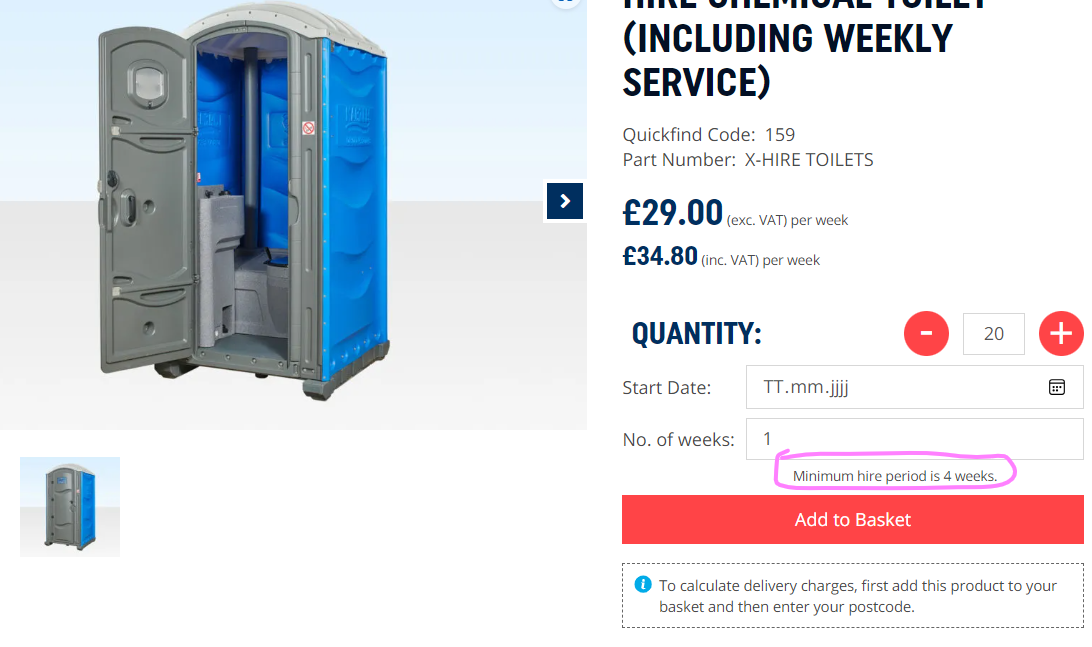This screenshot has height=647, width=1092.
Task: Click the delivery charges information text
Action: coord(858,596)
